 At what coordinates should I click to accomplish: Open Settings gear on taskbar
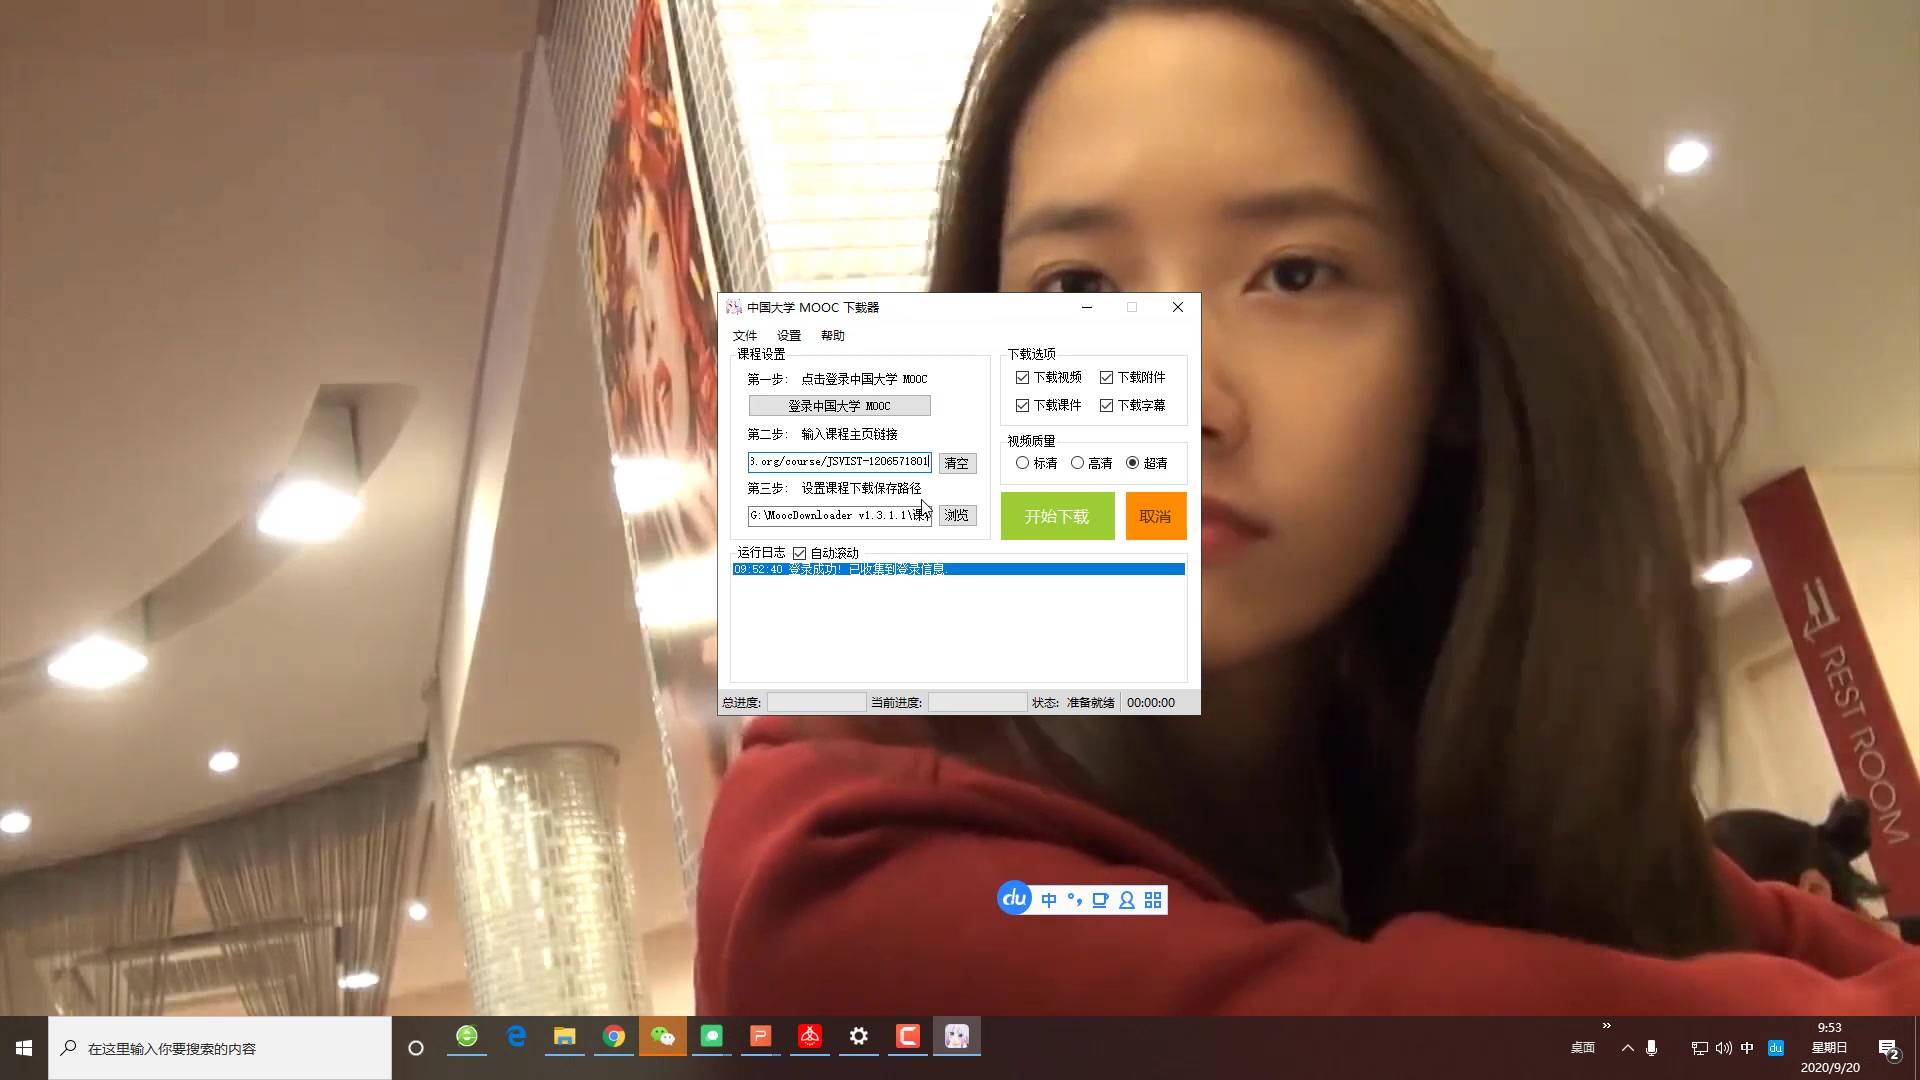point(859,1037)
